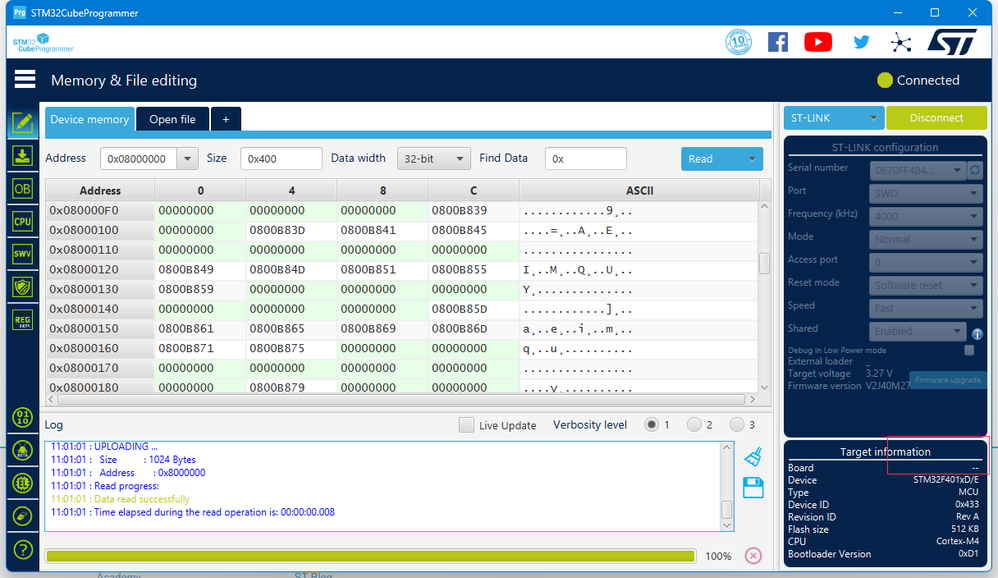Expand the arrow beside the Read button

752,159
